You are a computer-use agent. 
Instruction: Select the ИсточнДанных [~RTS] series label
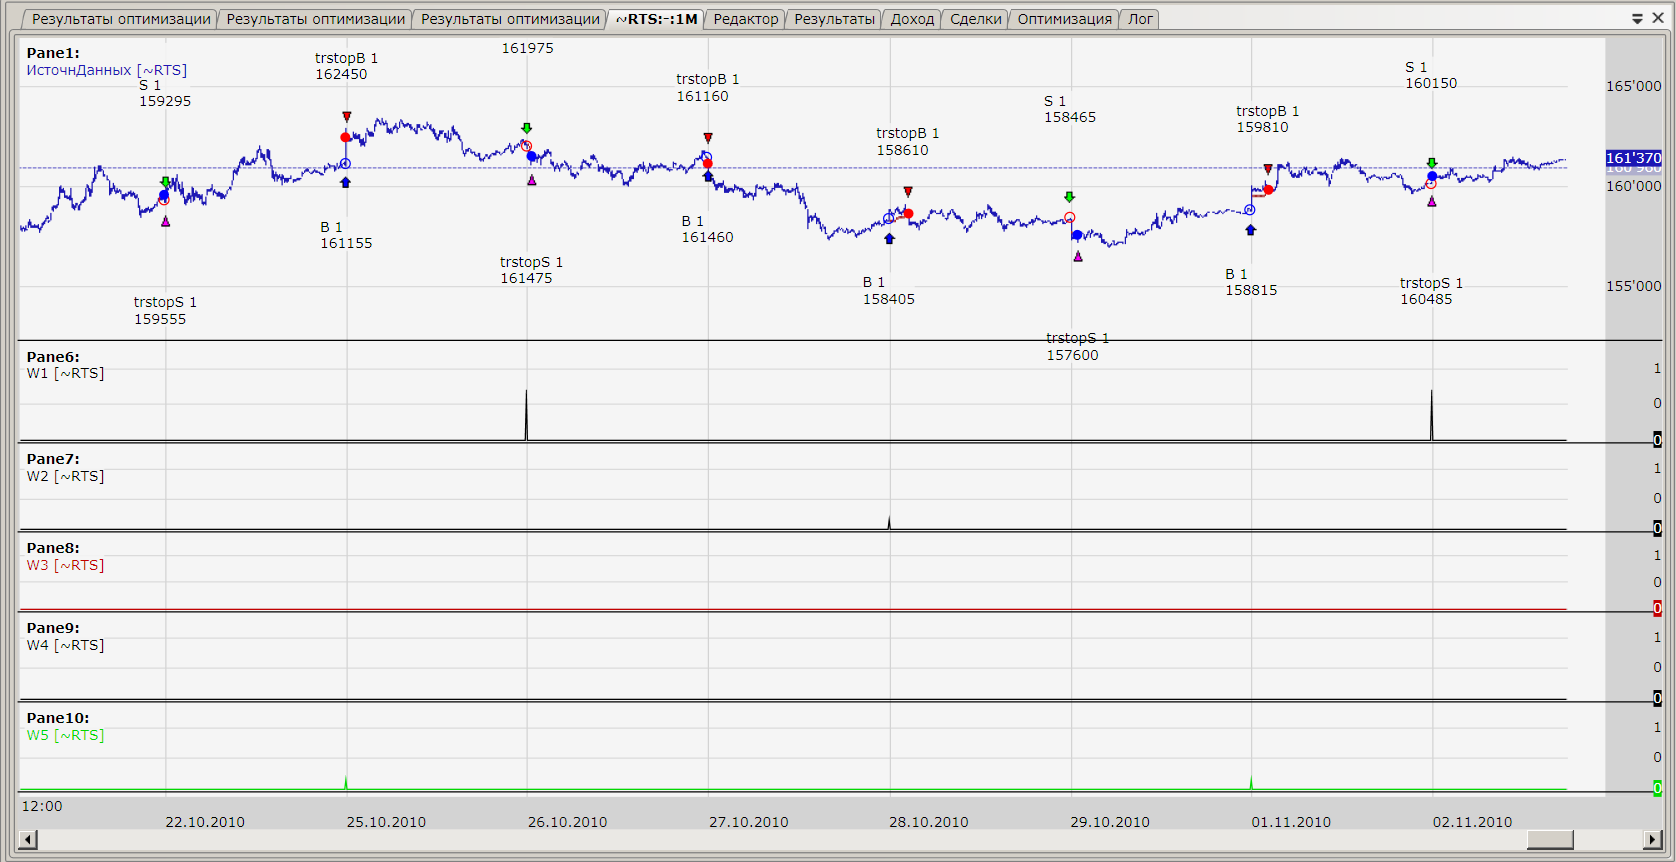tap(106, 70)
